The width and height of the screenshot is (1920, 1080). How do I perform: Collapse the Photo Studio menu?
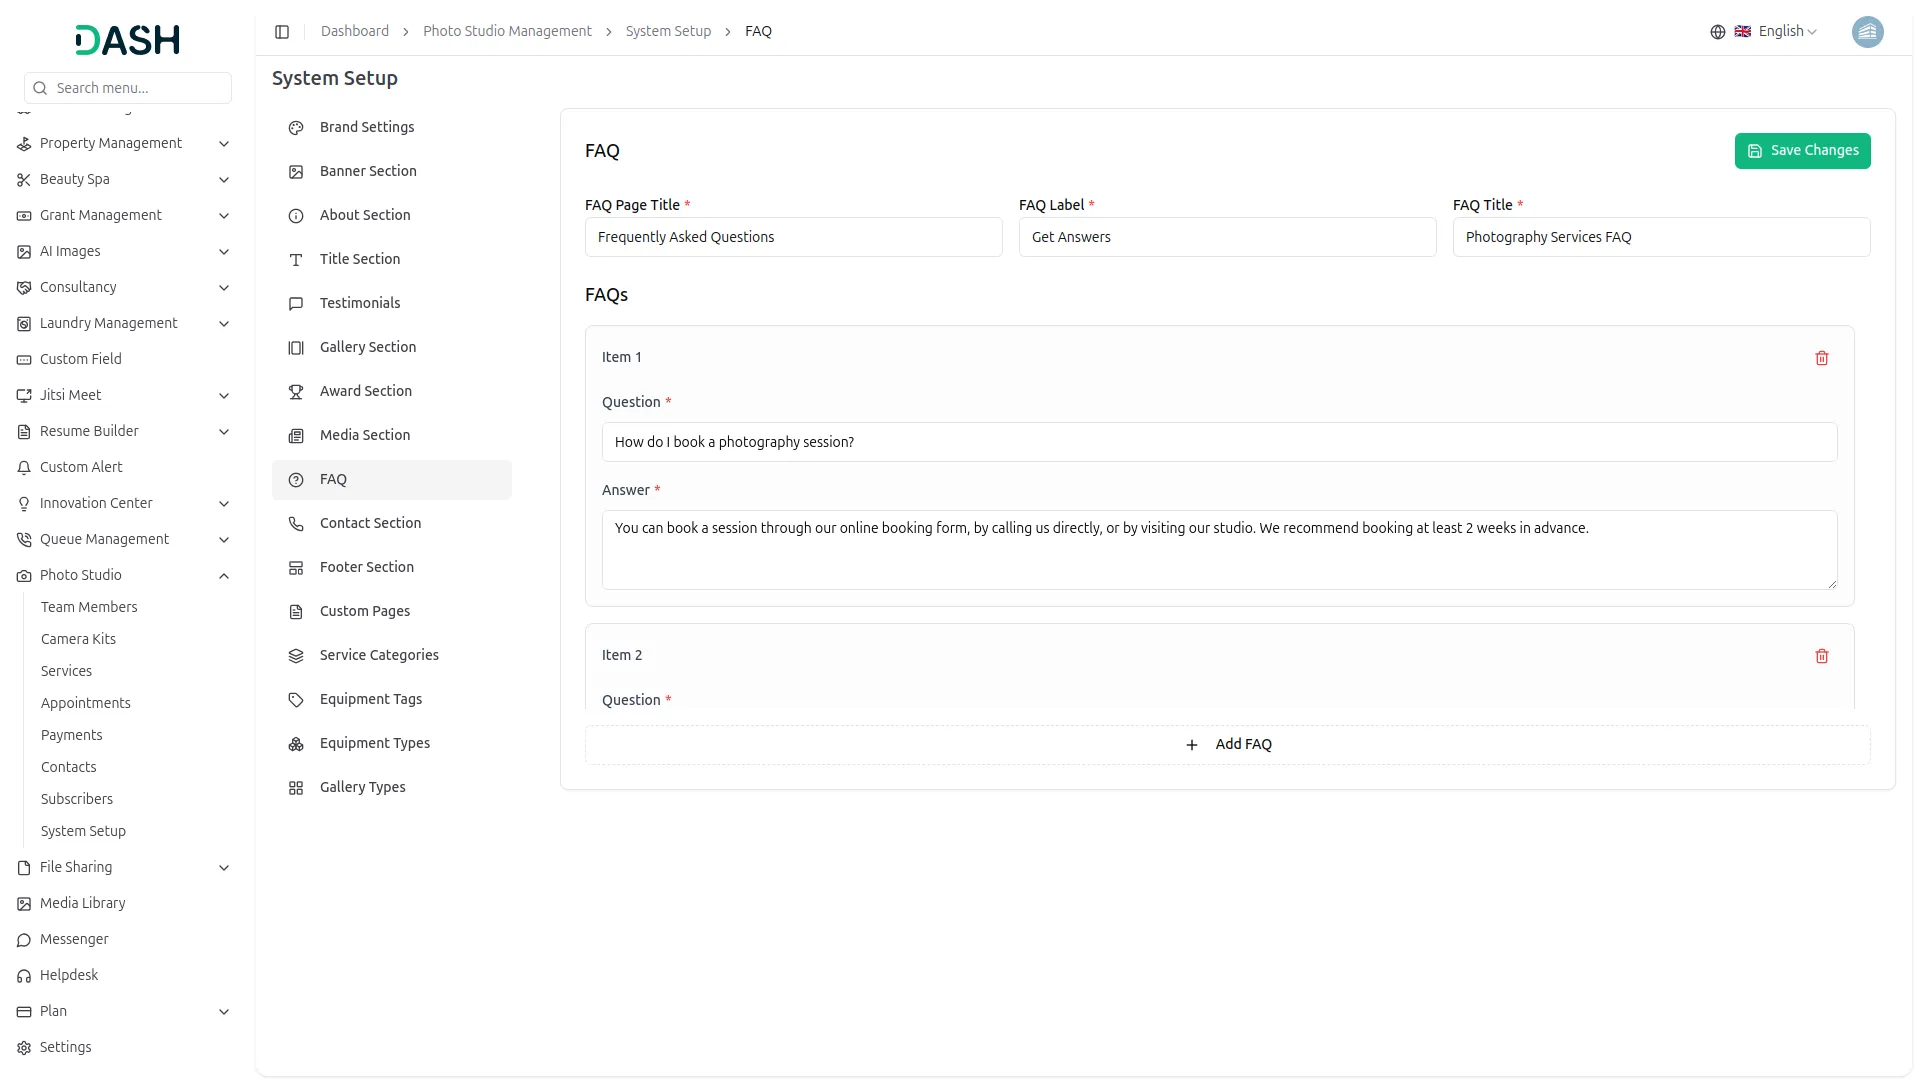point(224,576)
